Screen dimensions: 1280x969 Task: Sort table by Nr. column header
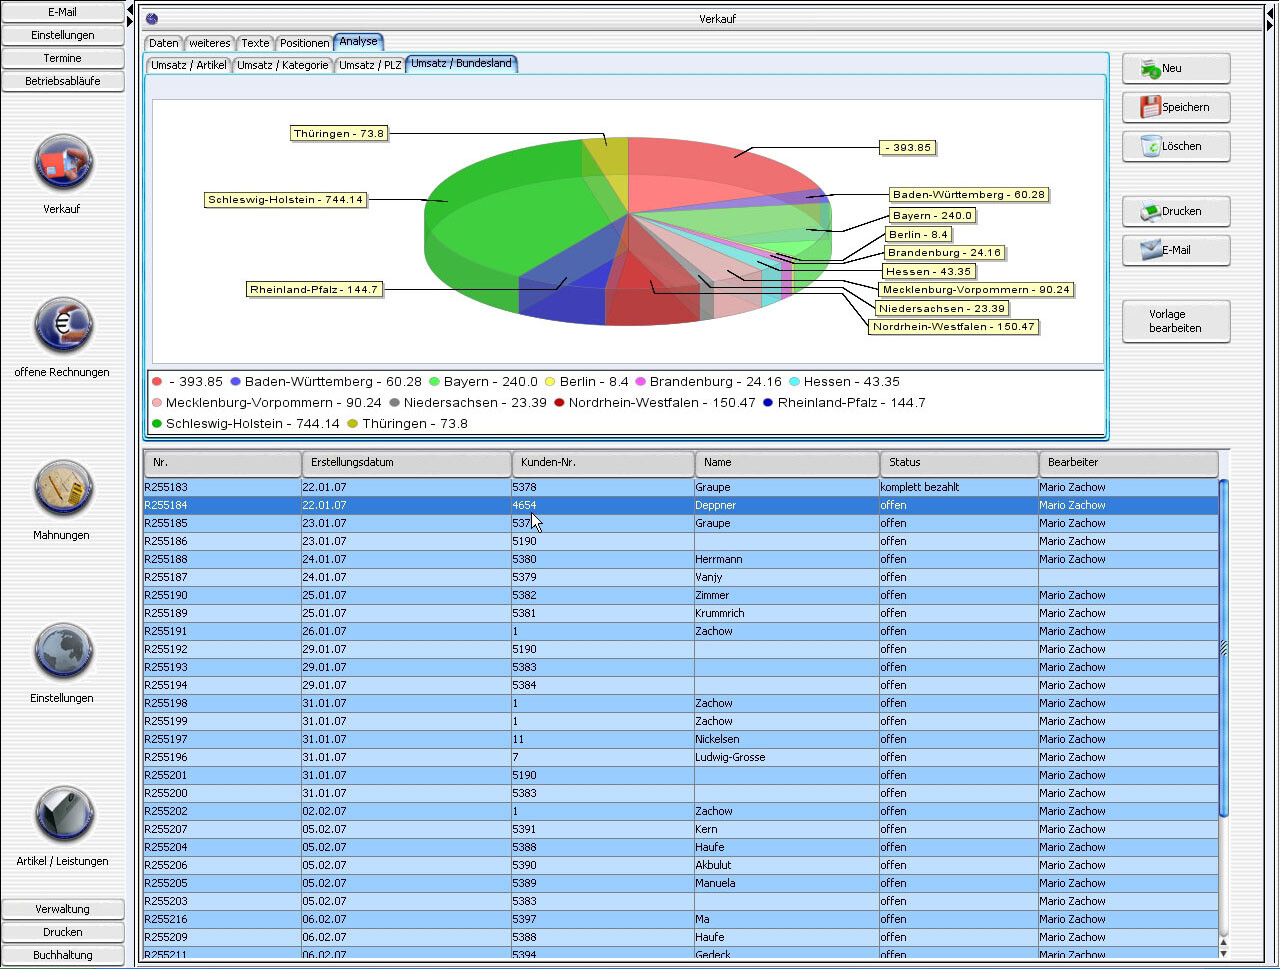[222, 463]
